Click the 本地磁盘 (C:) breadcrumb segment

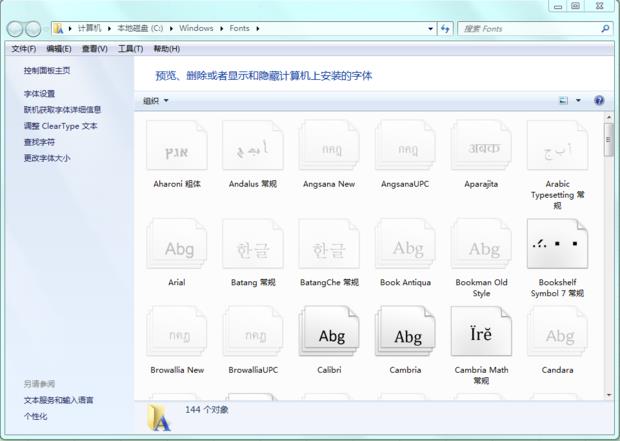coord(140,28)
